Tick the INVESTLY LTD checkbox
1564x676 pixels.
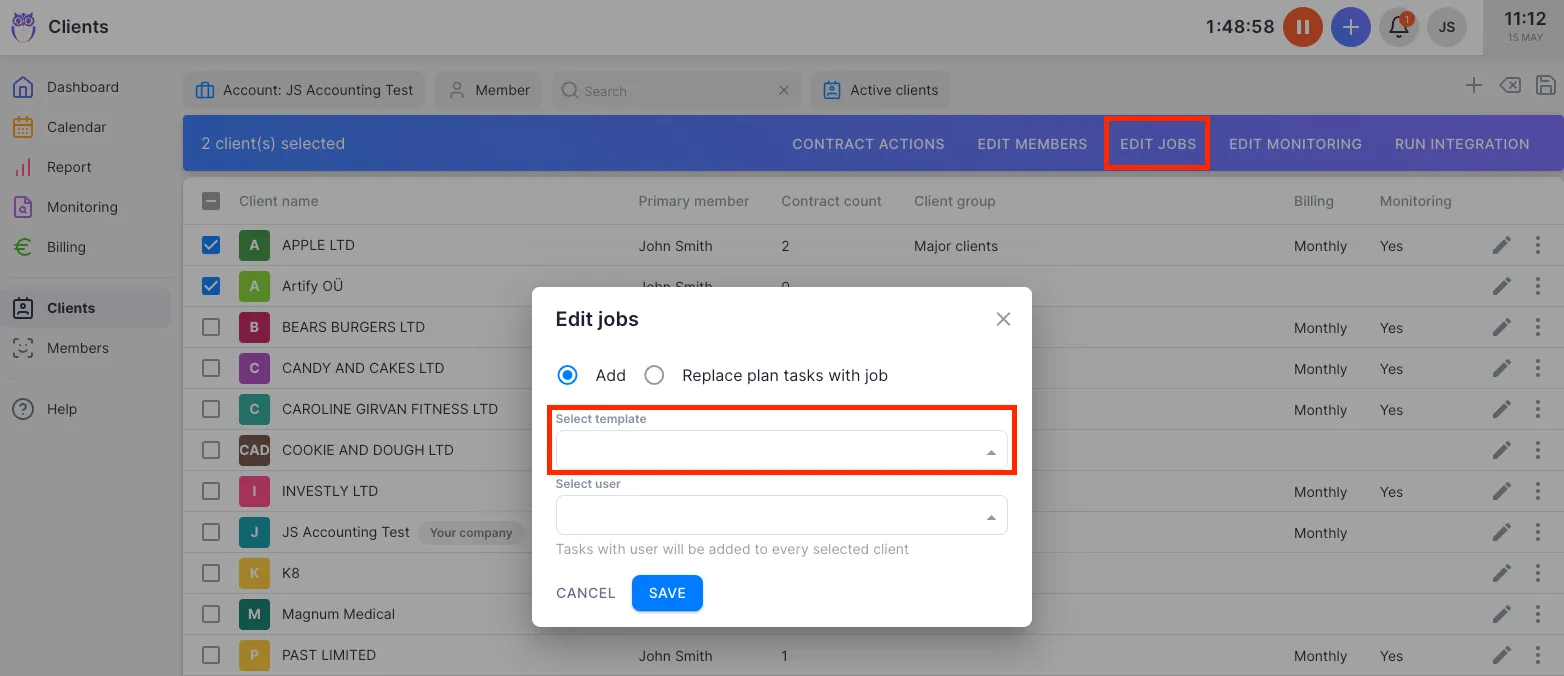(x=211, y=491)
